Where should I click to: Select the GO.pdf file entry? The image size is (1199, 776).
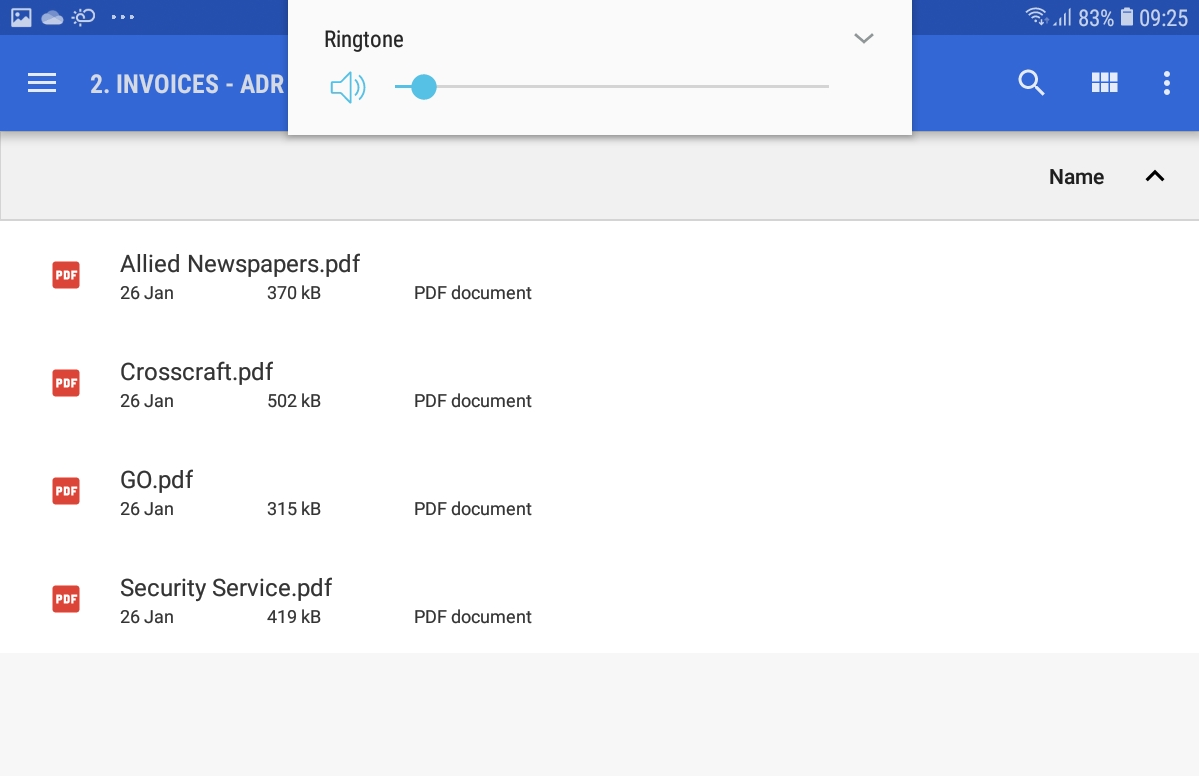(157, 481)
